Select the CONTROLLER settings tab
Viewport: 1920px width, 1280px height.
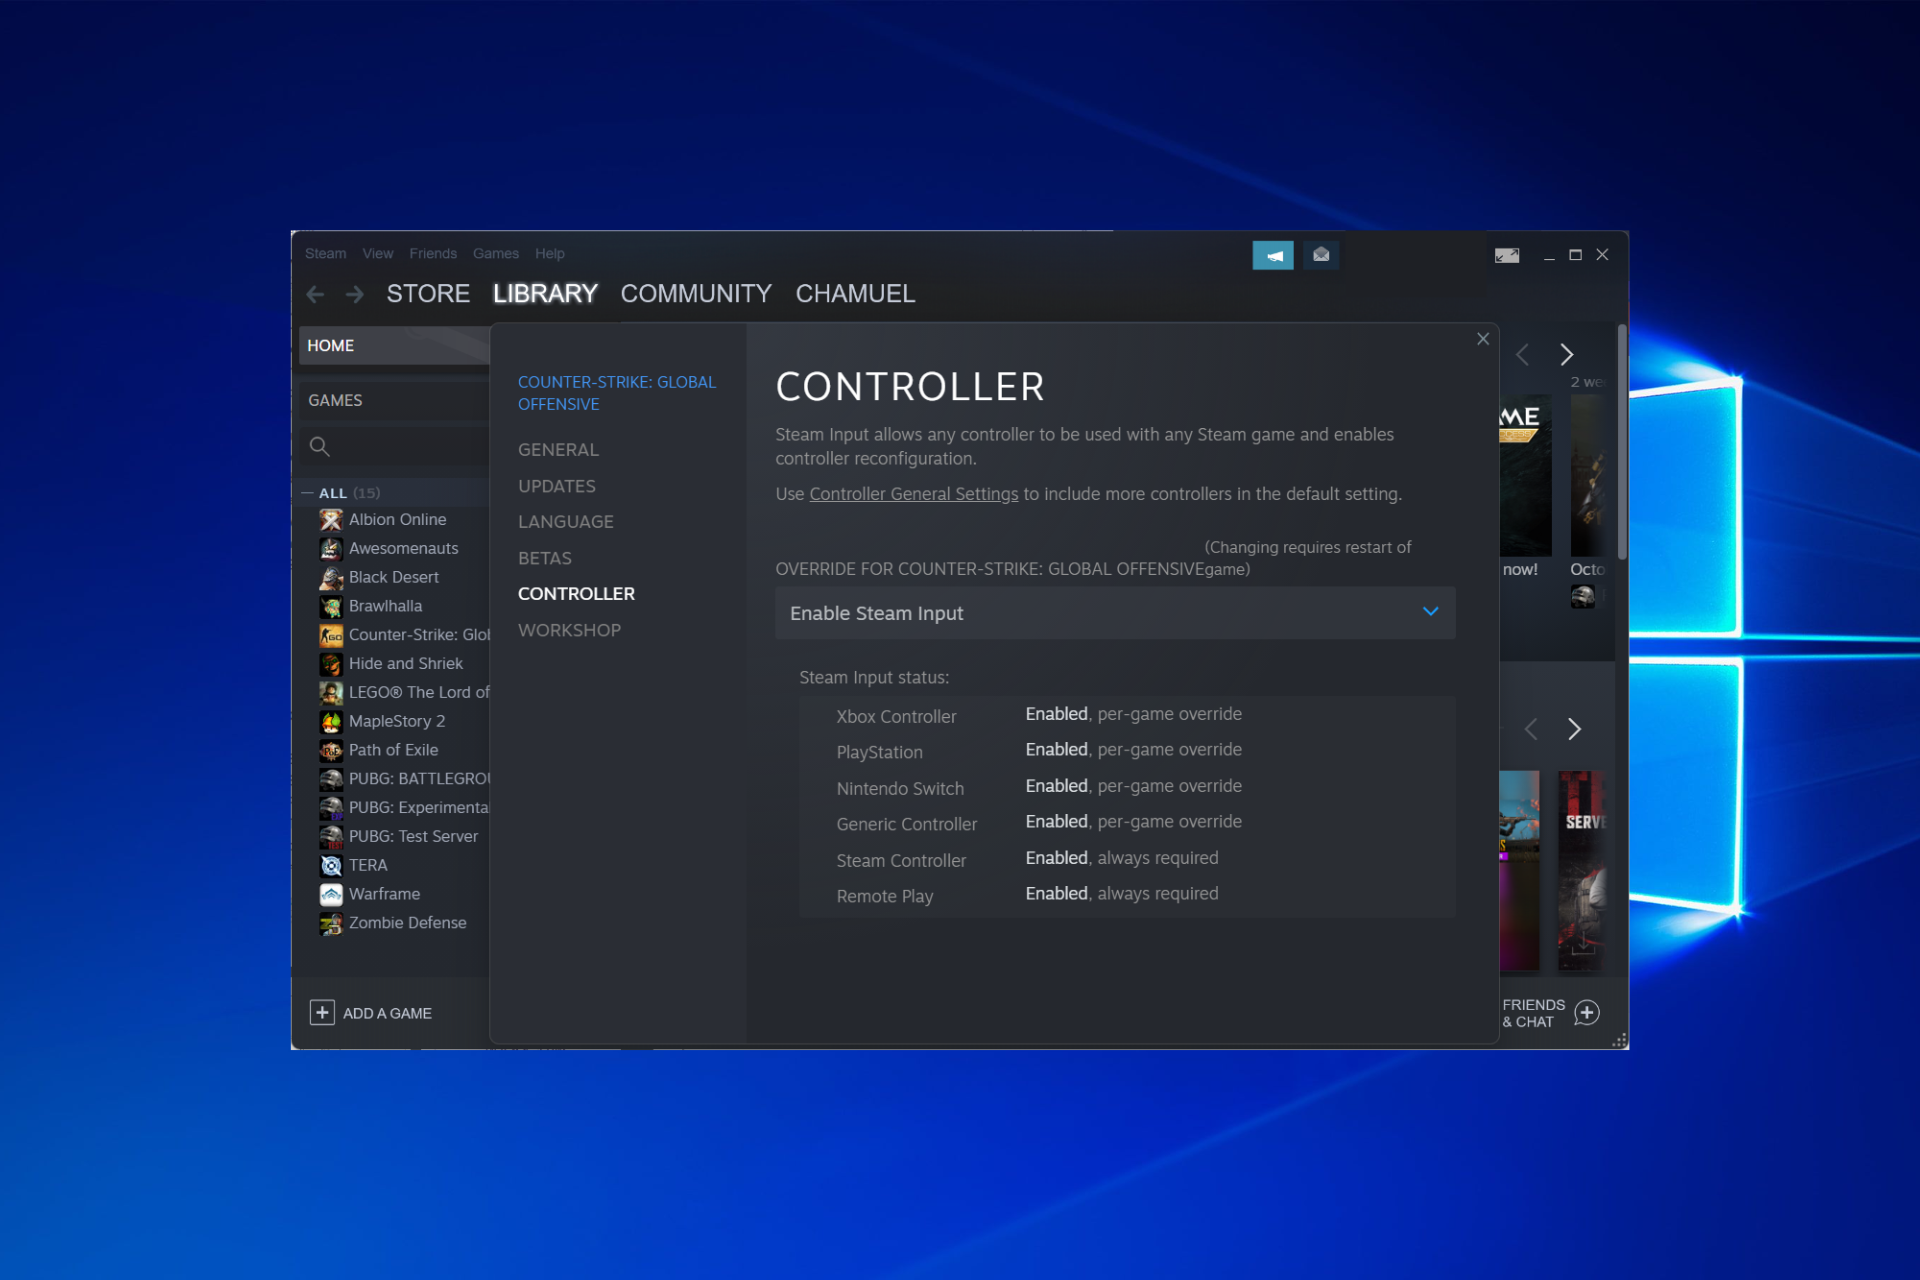576,593
